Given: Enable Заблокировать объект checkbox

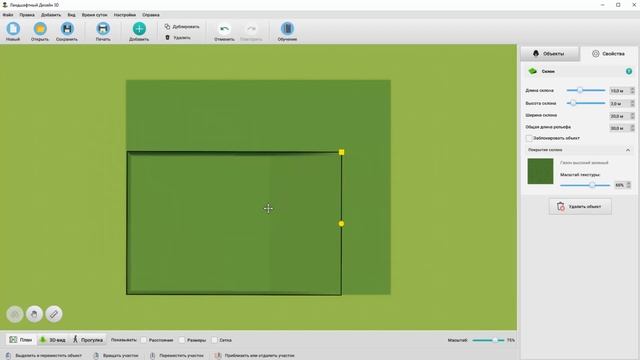Looking at the screenshot, I should click(529, 138).
